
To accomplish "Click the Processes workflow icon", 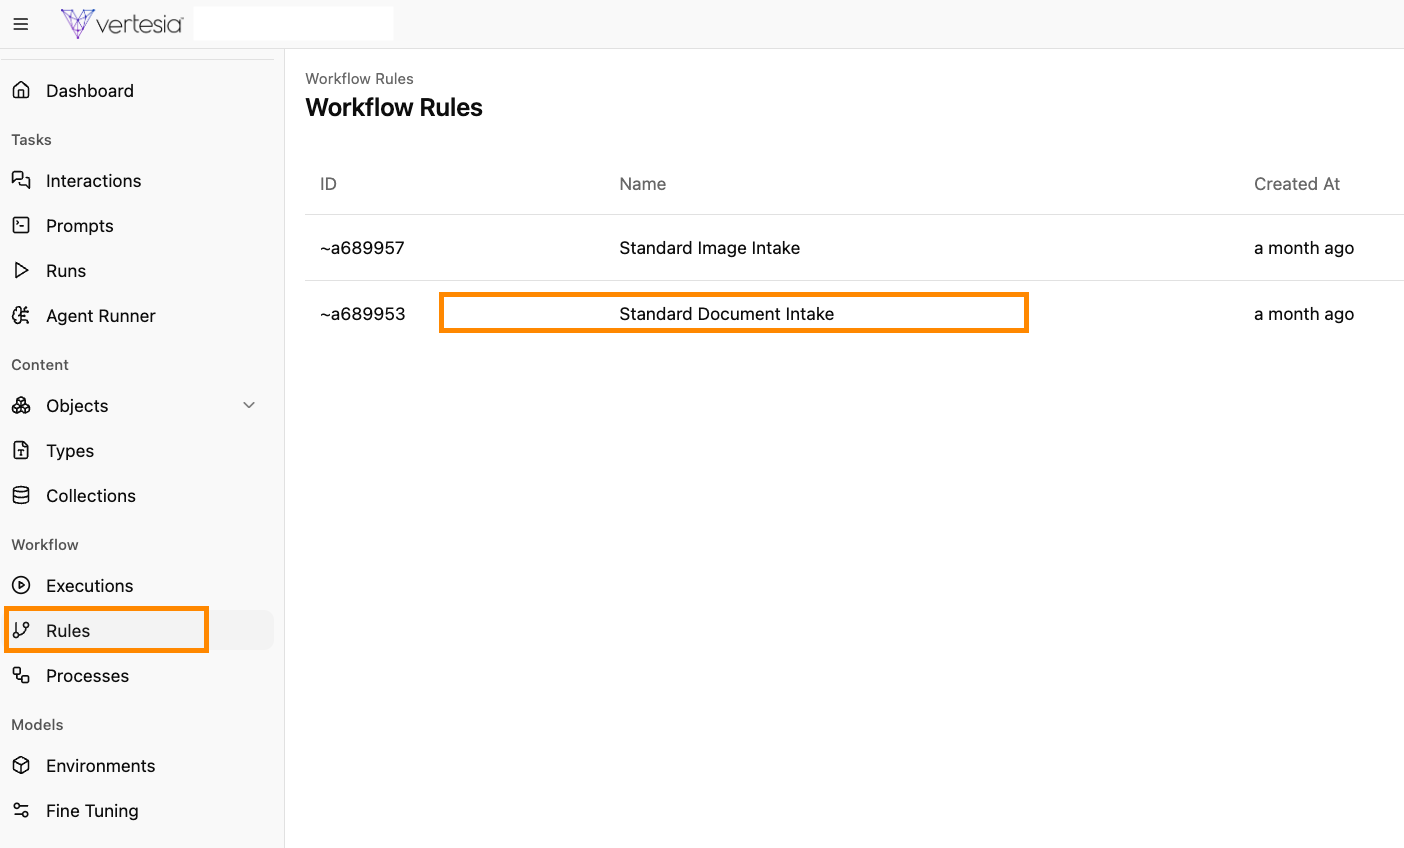I will tap(21, 675).
